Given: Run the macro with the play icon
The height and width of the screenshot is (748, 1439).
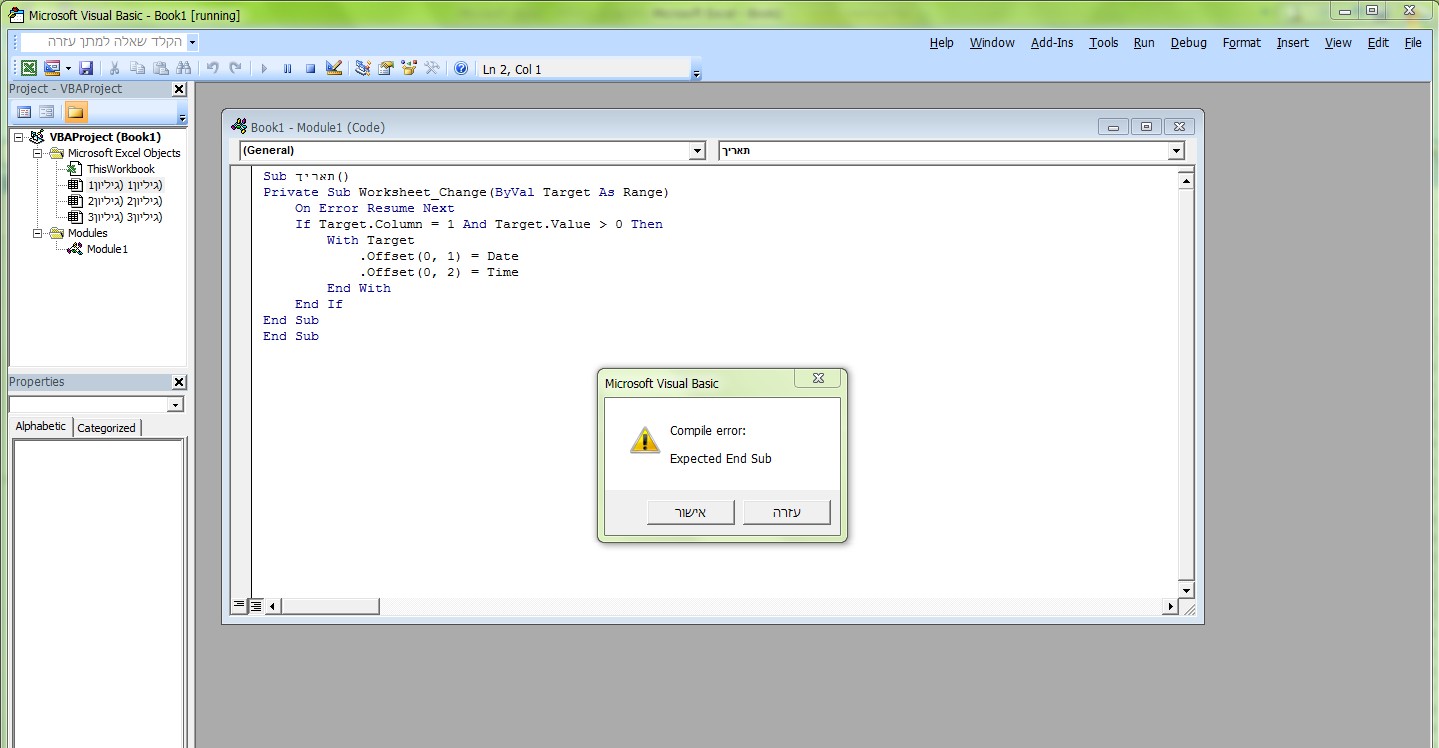Looking at the screenshot, I should 264,68.
